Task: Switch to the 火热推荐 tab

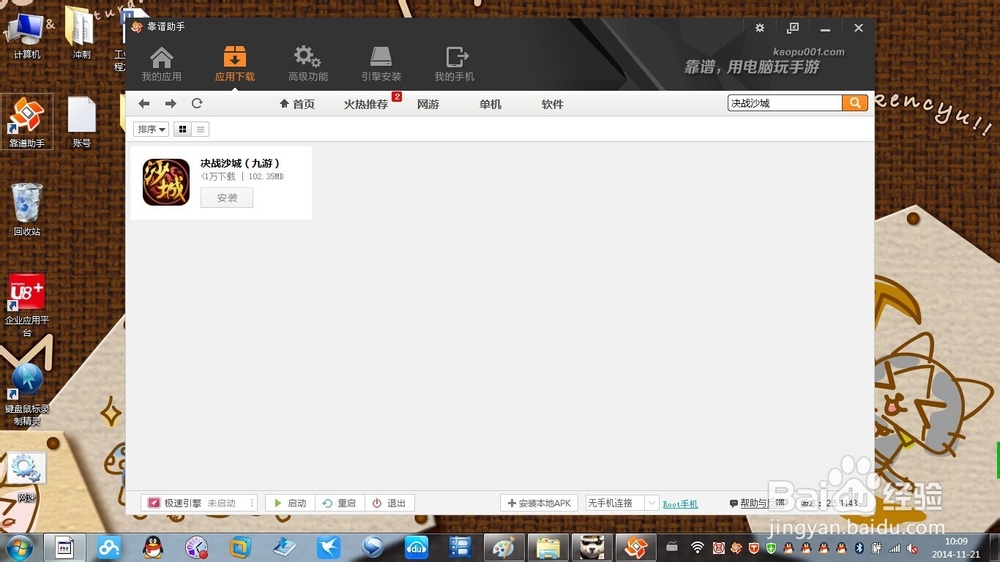Action: [366, 104]
